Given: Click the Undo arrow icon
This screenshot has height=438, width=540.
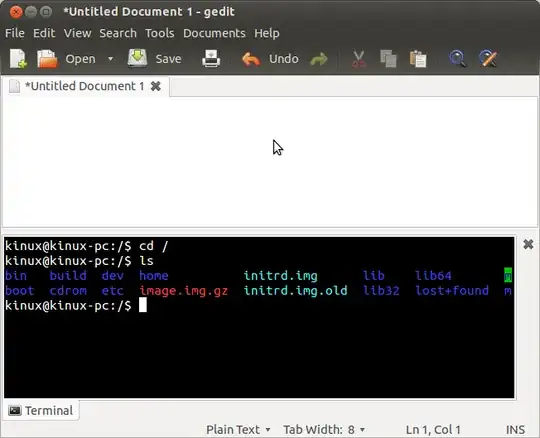Looking at the screenshot, I should coord(251,59).
